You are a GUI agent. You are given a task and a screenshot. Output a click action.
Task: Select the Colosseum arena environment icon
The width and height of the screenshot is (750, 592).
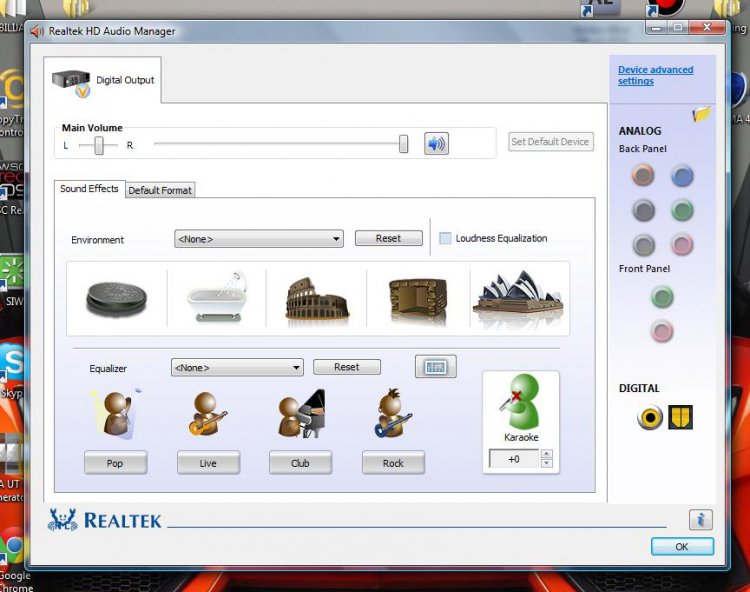317,298
